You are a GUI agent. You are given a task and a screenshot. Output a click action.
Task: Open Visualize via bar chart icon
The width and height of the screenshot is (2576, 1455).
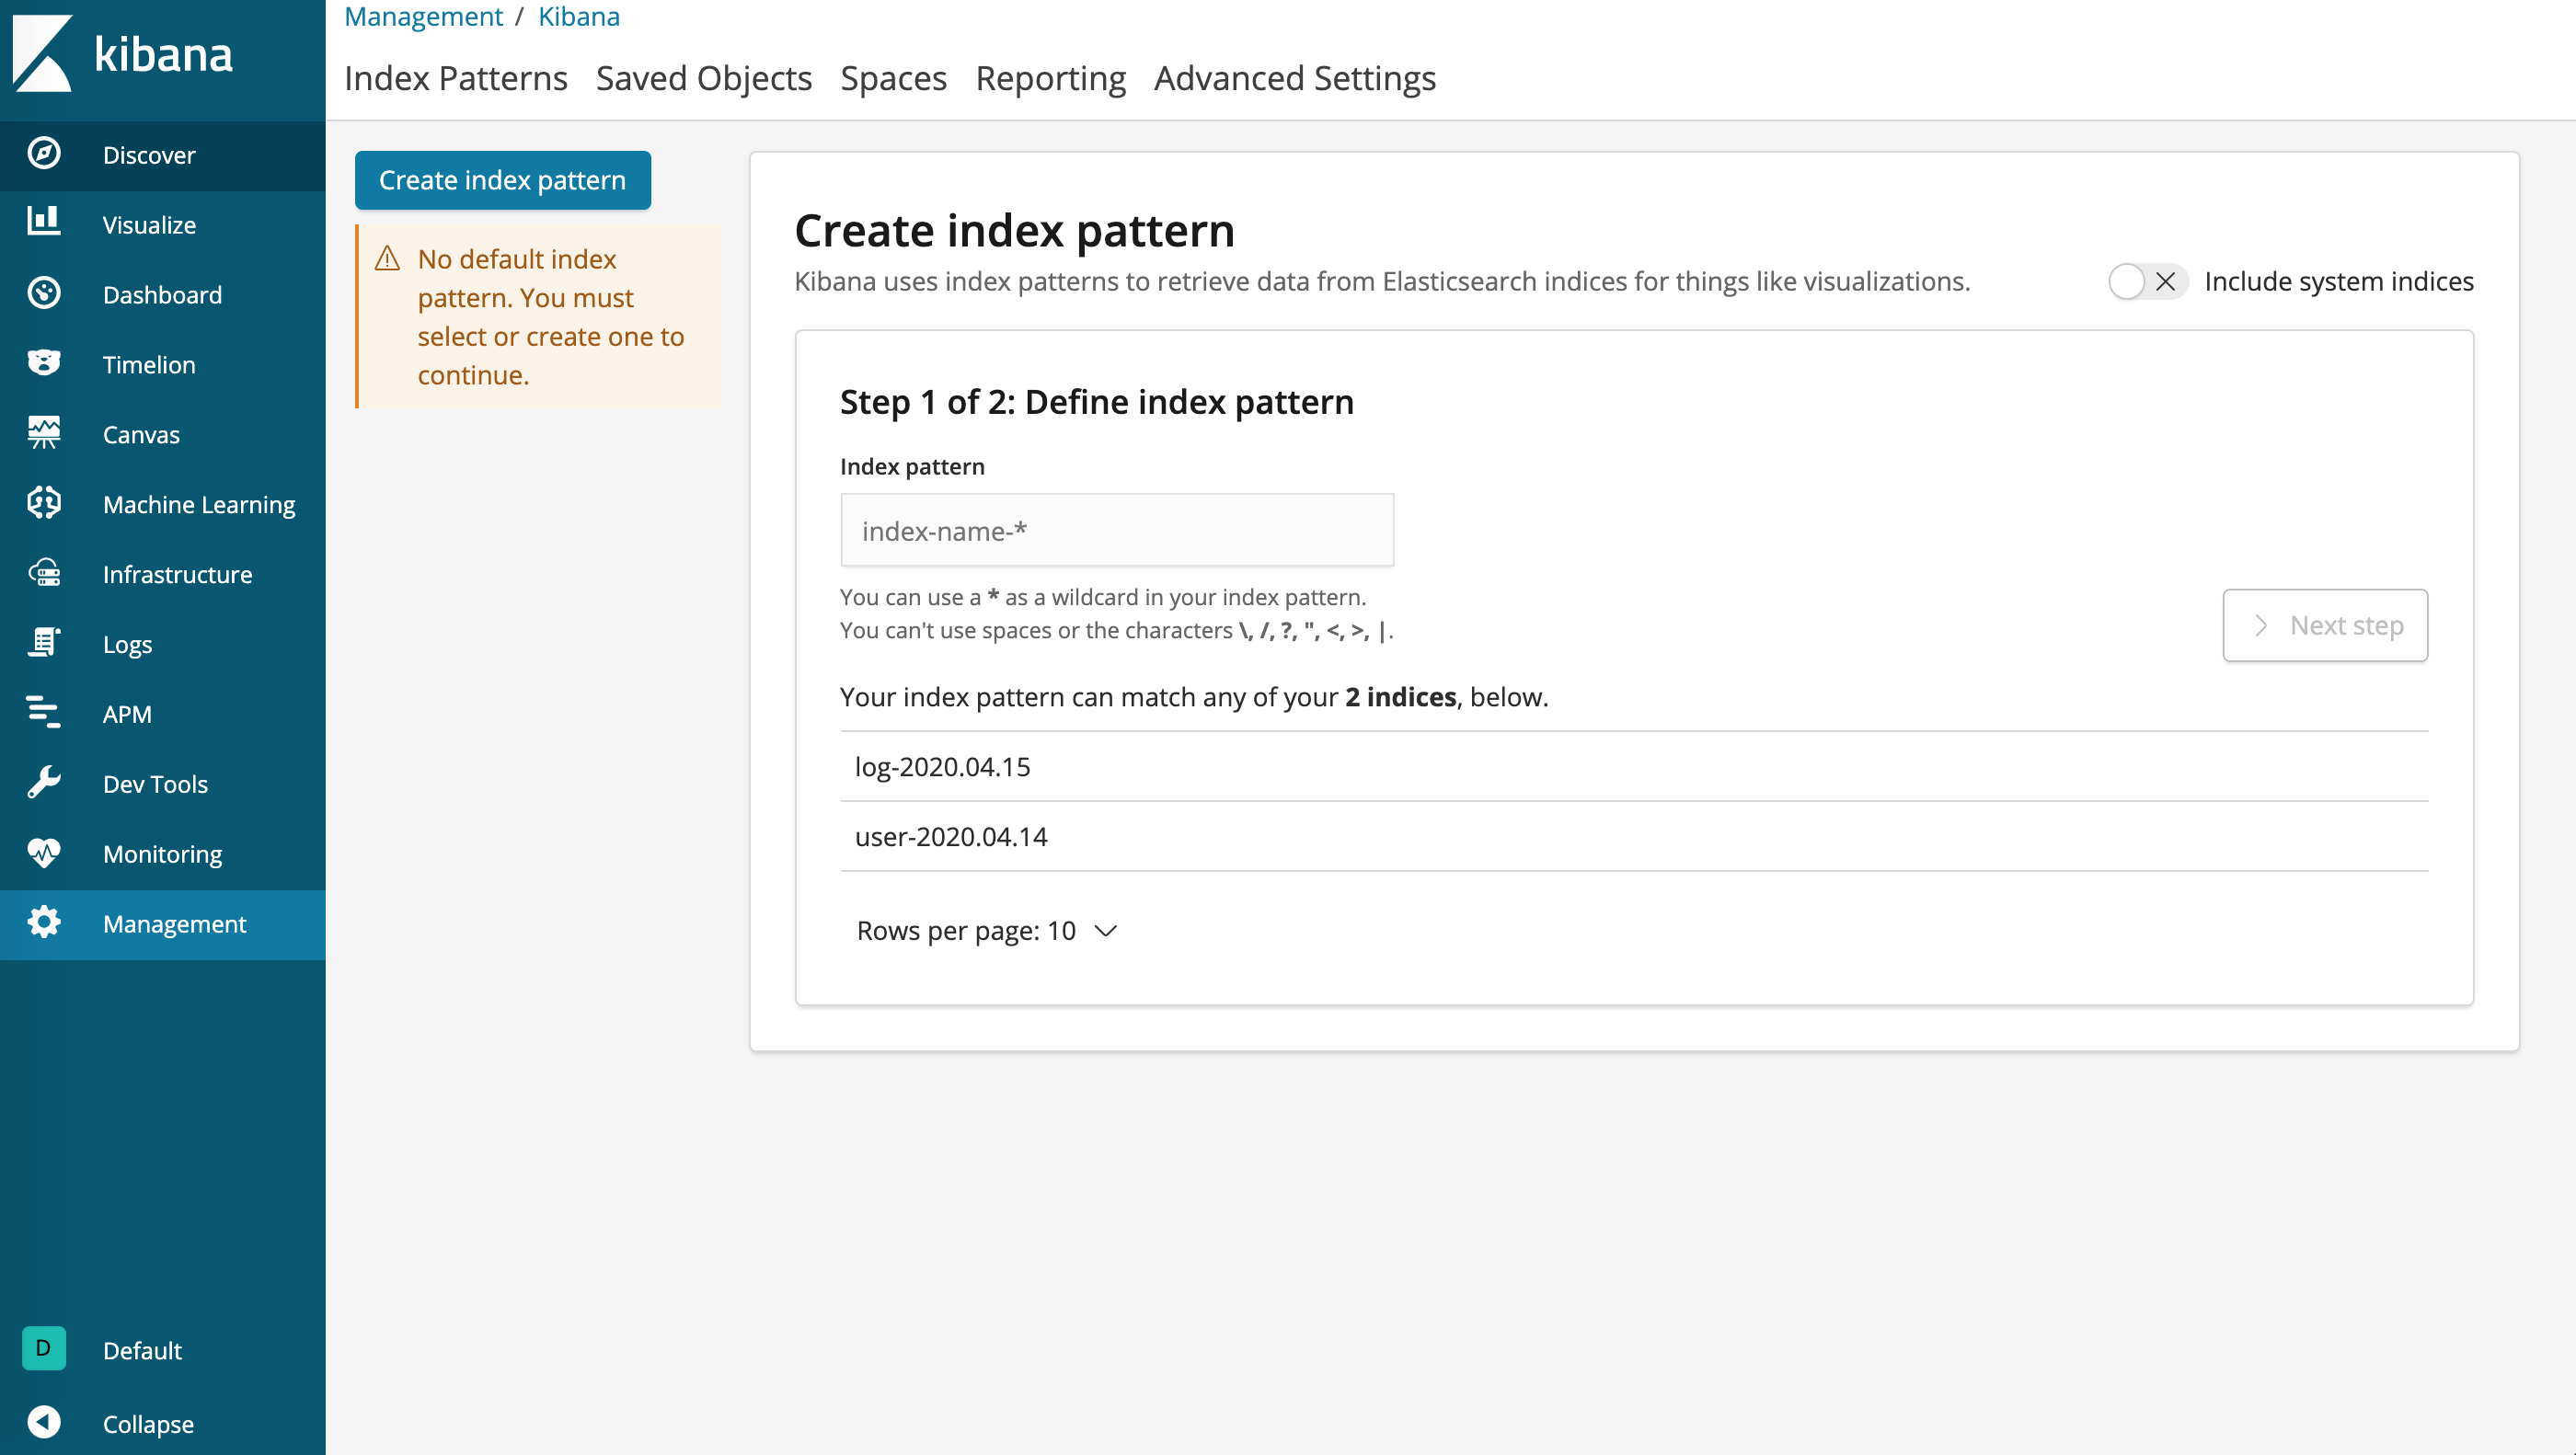pyautogui.click(x=44, y=223)
